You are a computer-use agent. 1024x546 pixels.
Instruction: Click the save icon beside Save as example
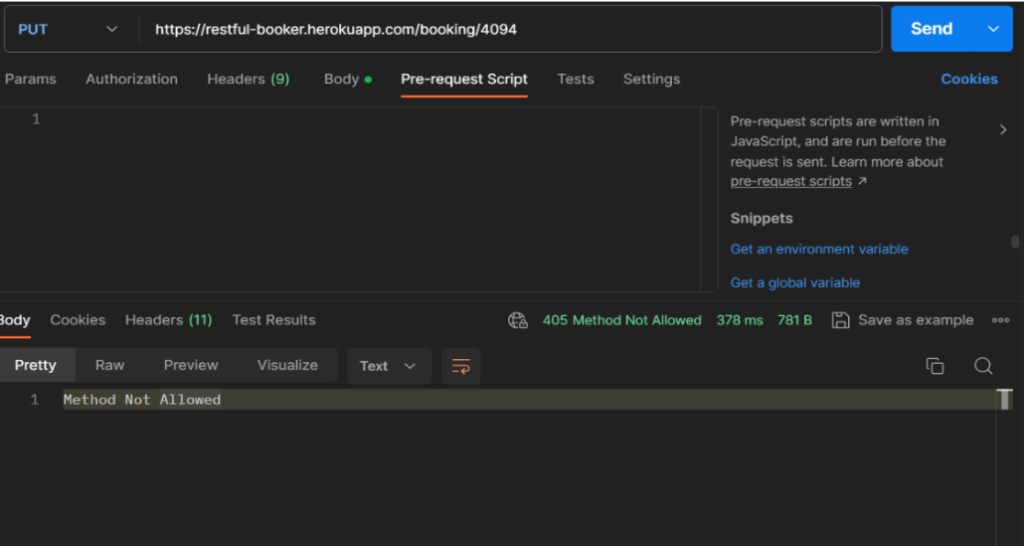tap(840, 320)
